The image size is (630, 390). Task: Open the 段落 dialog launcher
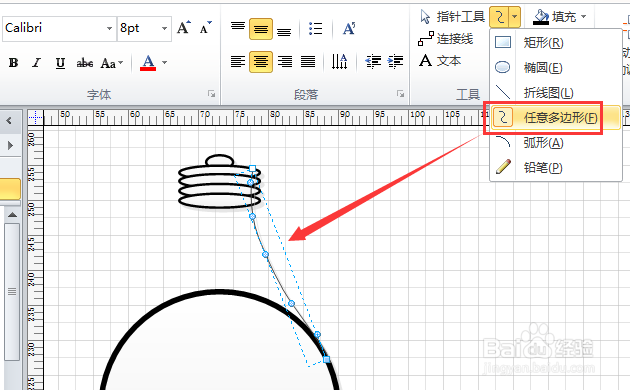pyautogui.click(x=401, y=94)
